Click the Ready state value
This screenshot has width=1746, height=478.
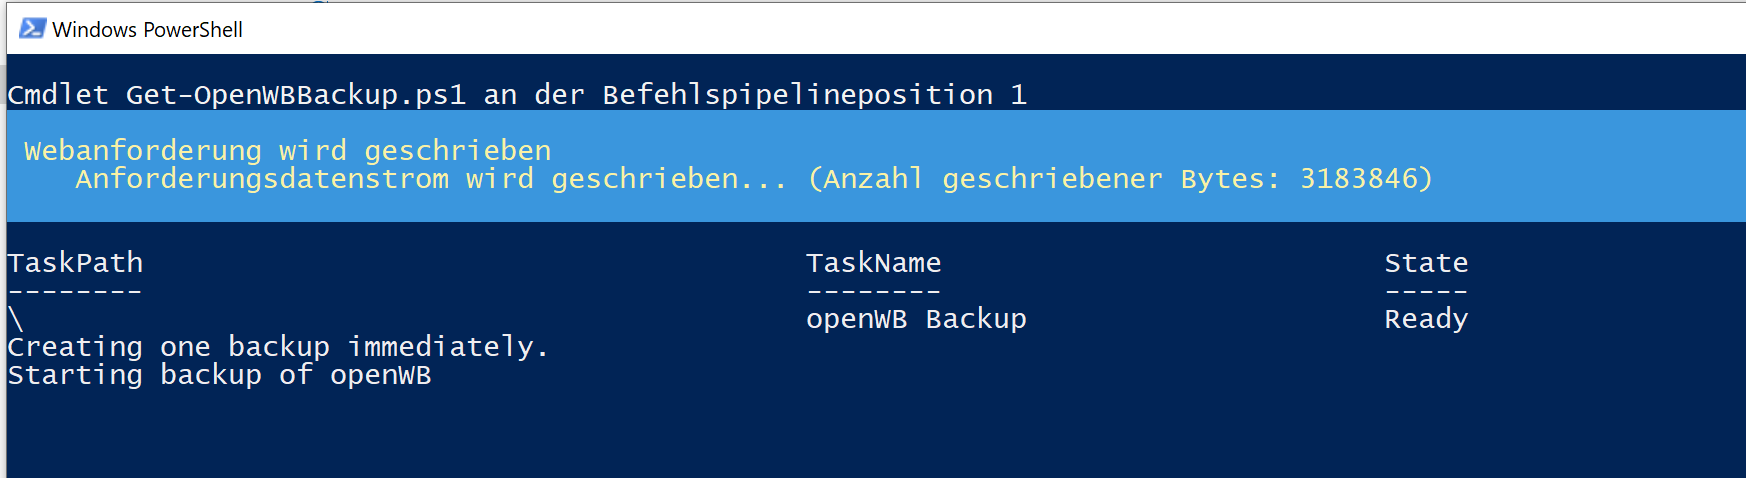point(1426,319)
